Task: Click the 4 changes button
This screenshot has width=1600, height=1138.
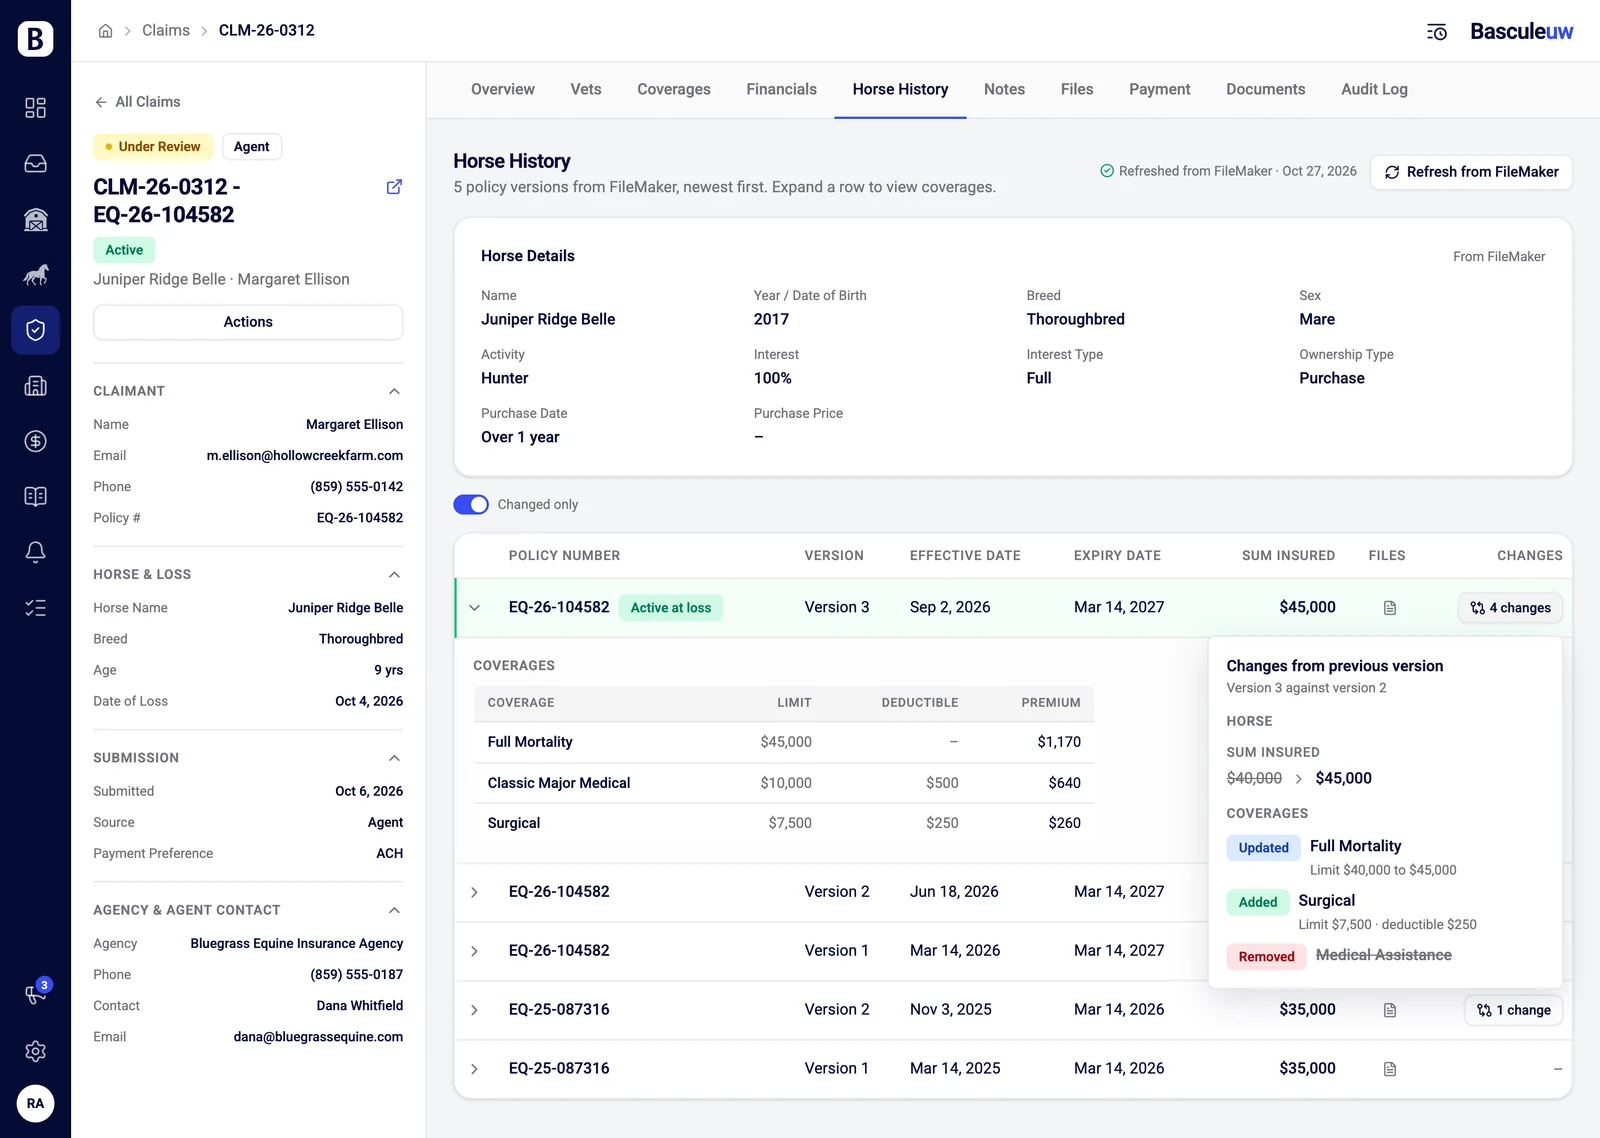Action: click(x=1510, y=608)
